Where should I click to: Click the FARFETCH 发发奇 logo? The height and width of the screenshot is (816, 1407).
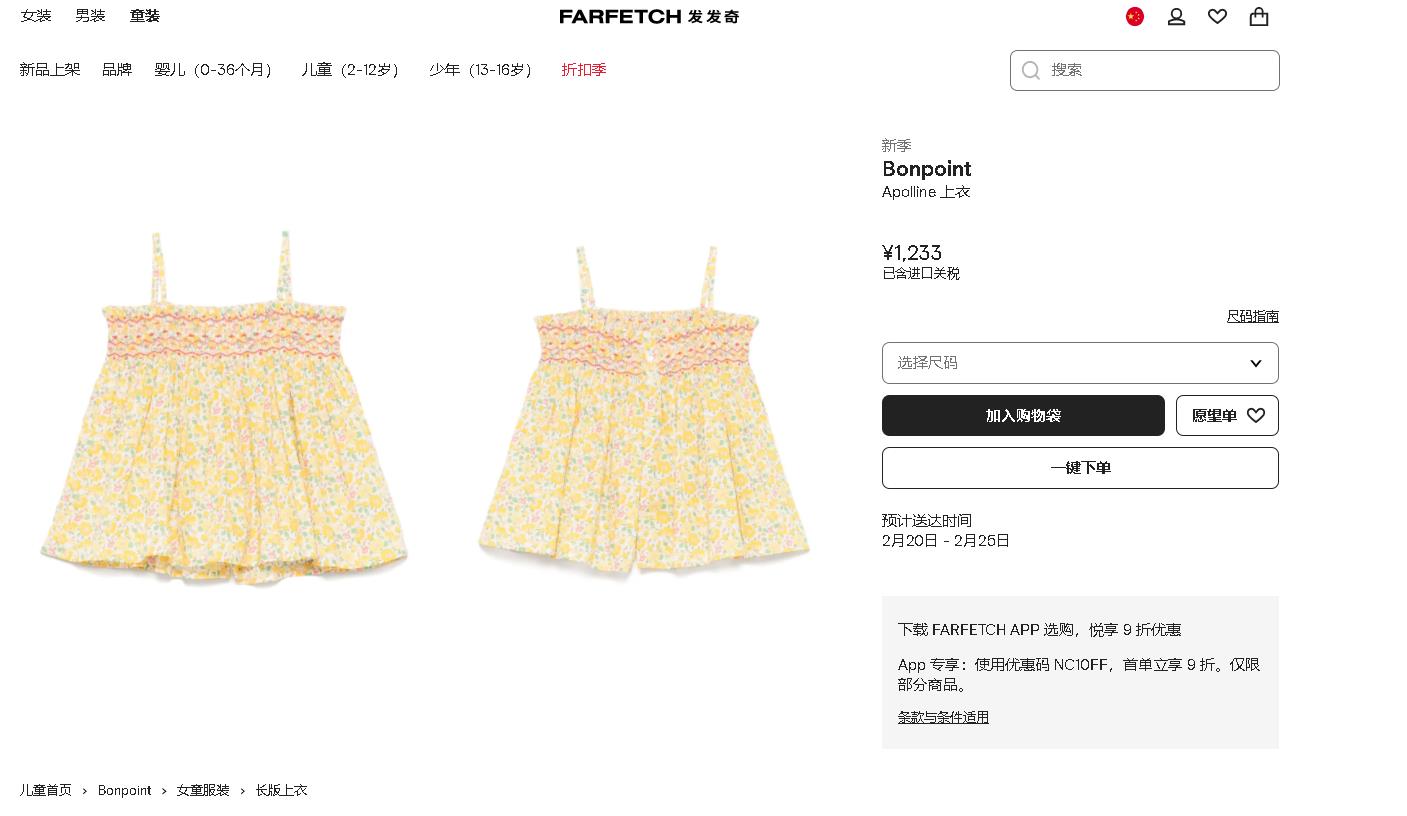(x=649, y=16)
